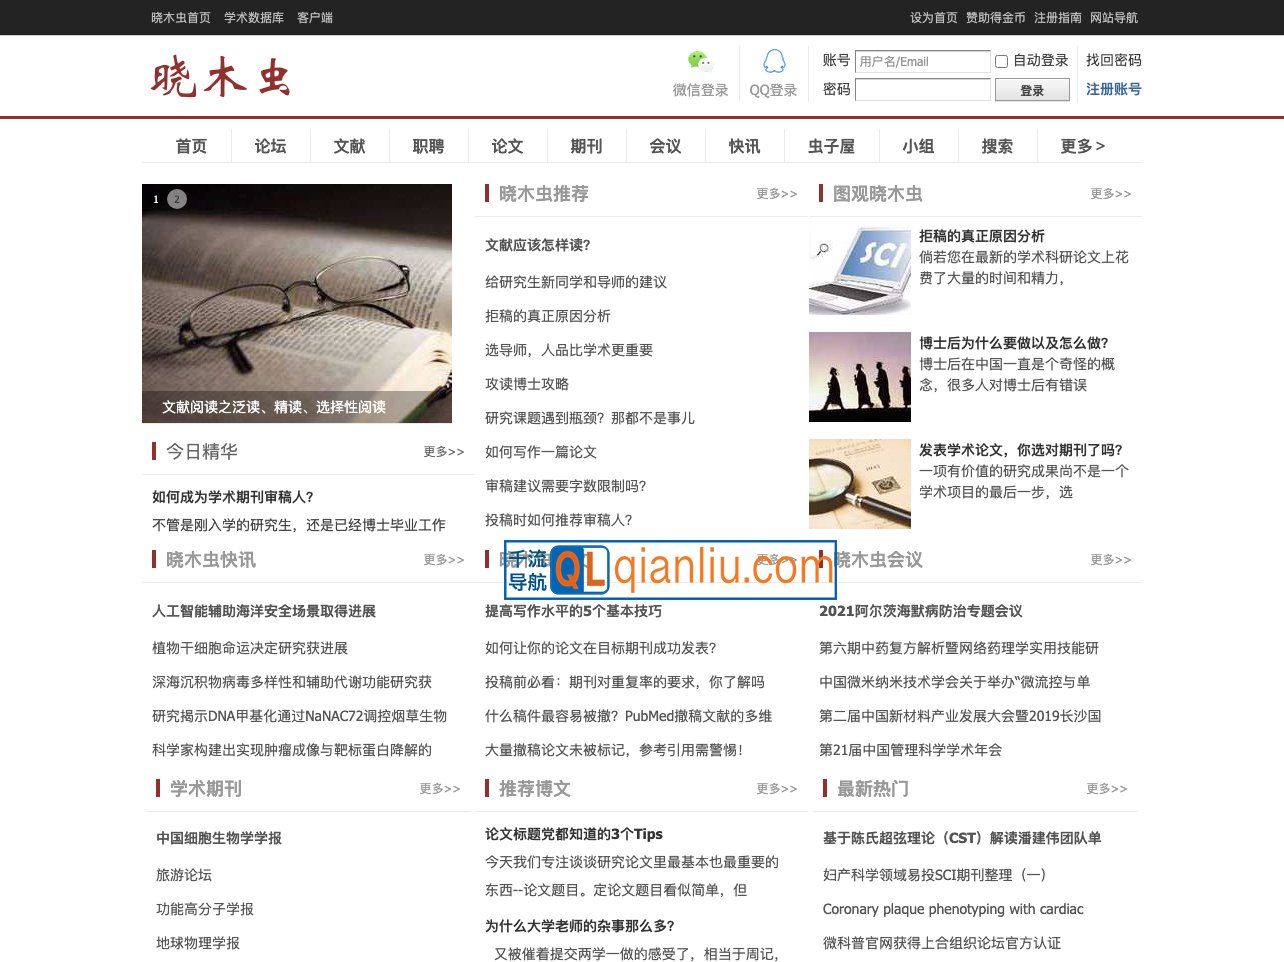Log in using the WeChat icon
The height and width of the screenshot is (962, 1284).
[x=699, y=62]
